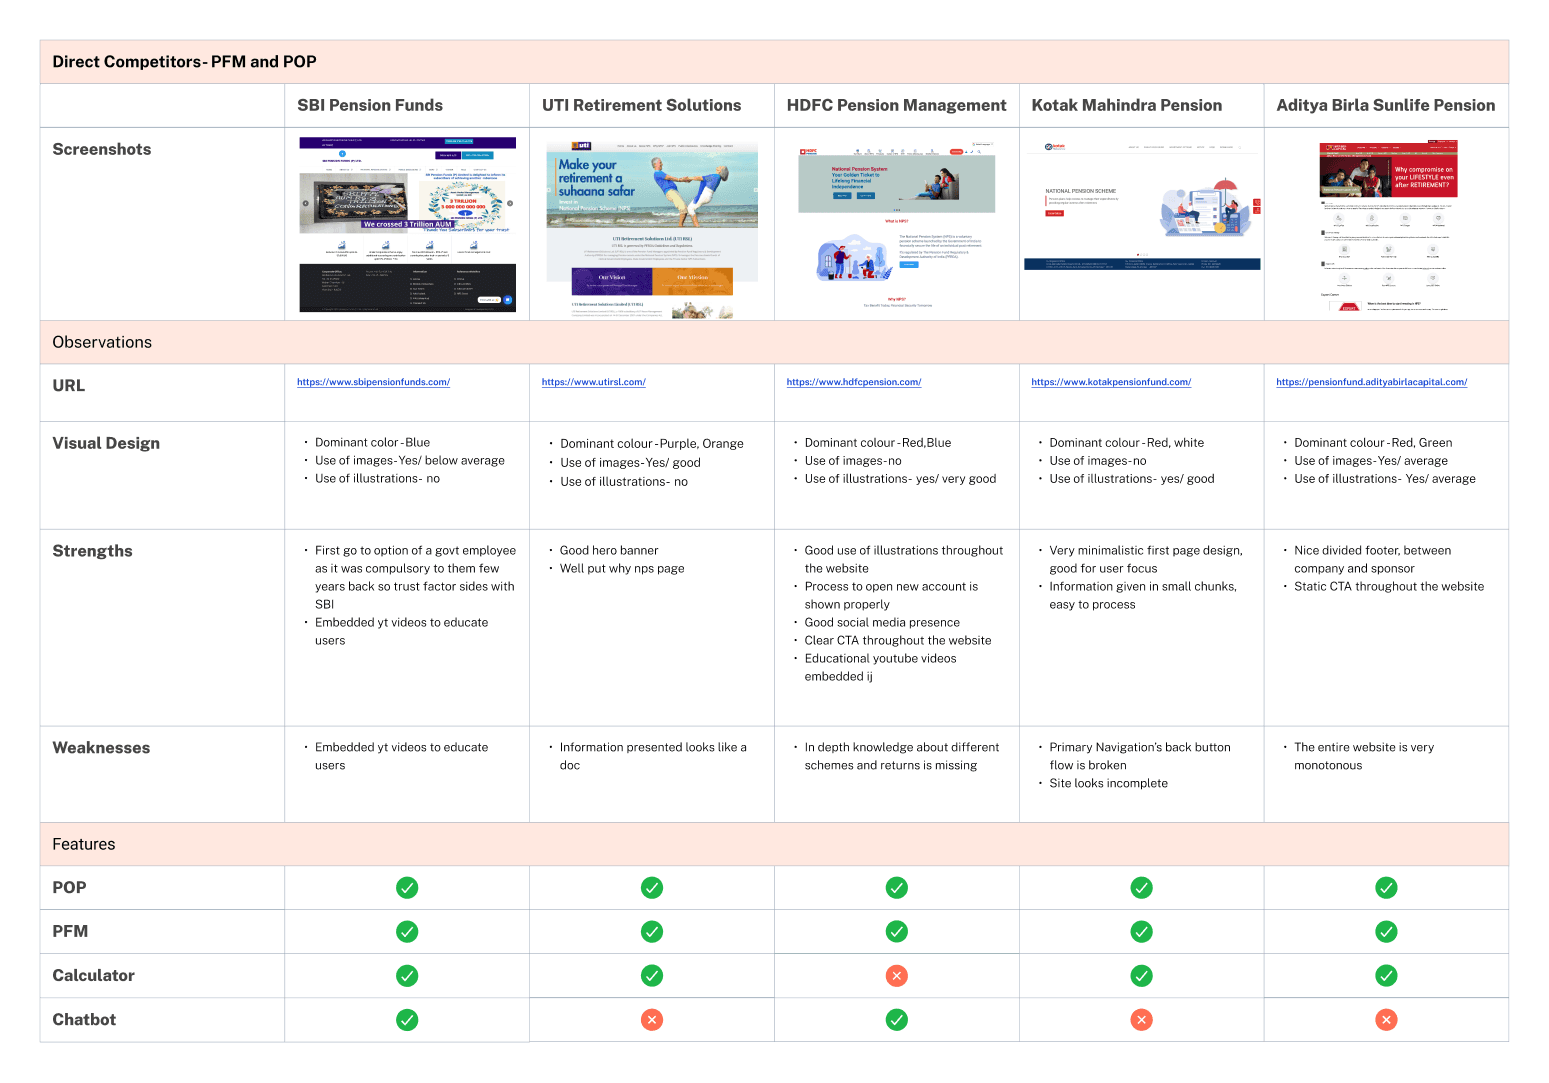Click 'Well put why nps page' text
1549x1083 pixels.
pos(622,569)
